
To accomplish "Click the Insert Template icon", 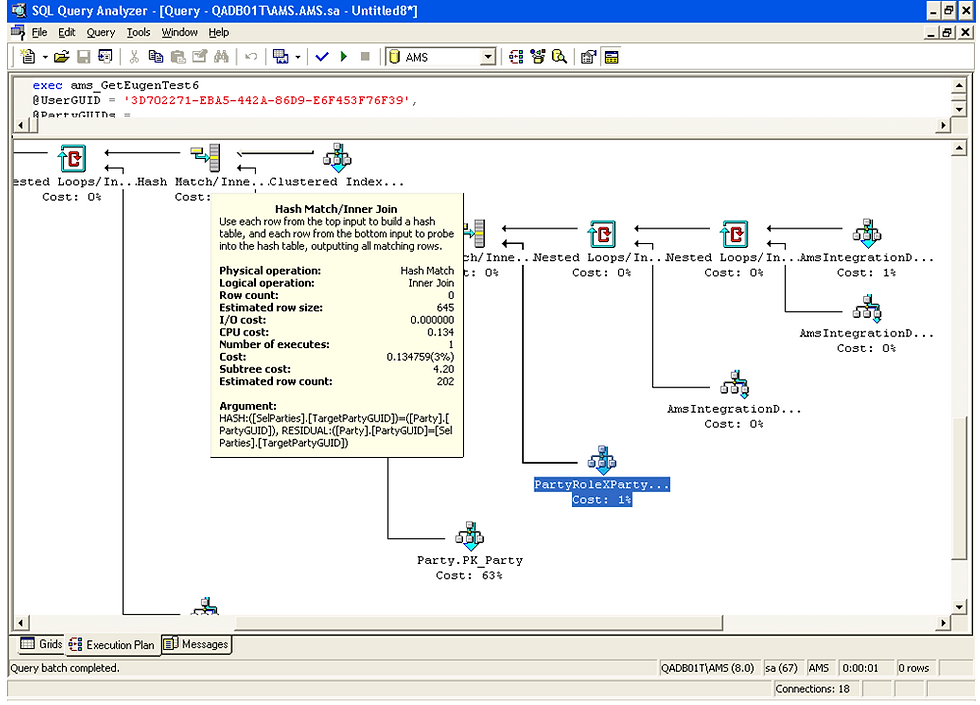I will click(105, 57).
